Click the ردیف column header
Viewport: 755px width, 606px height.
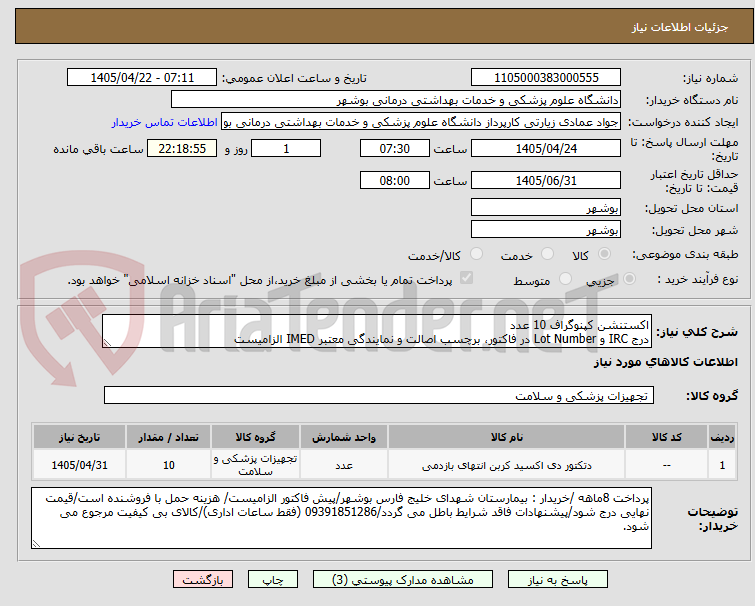(722, 437)
